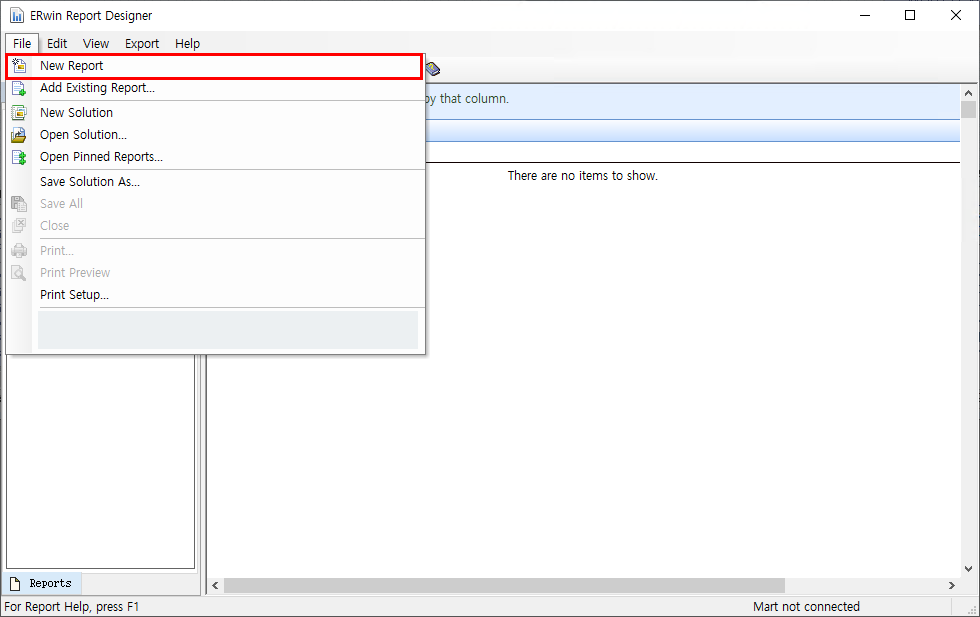Click horizontal scrollbar right arrow
This screenshot has width=980, height=617.
(x=951, y=586)
